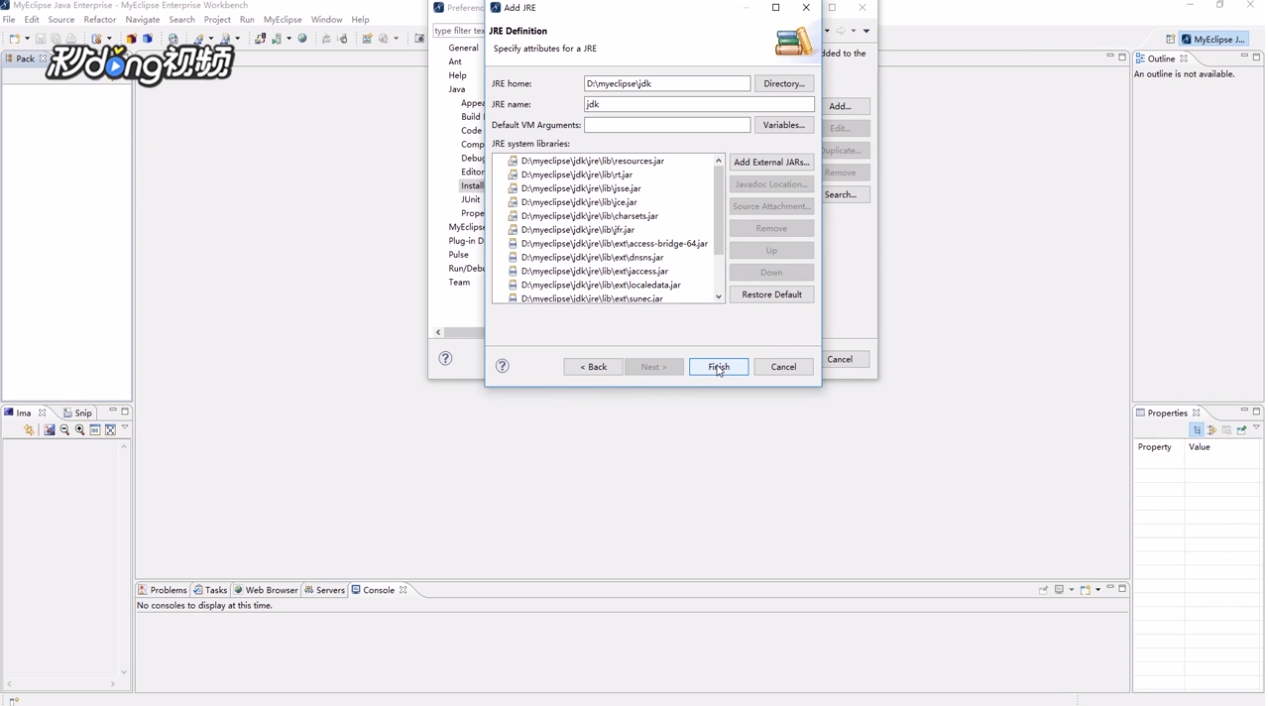This screenshot has height=706, width=1268.
Task: Switch to the Tasks tab
Action: (211, 590)
